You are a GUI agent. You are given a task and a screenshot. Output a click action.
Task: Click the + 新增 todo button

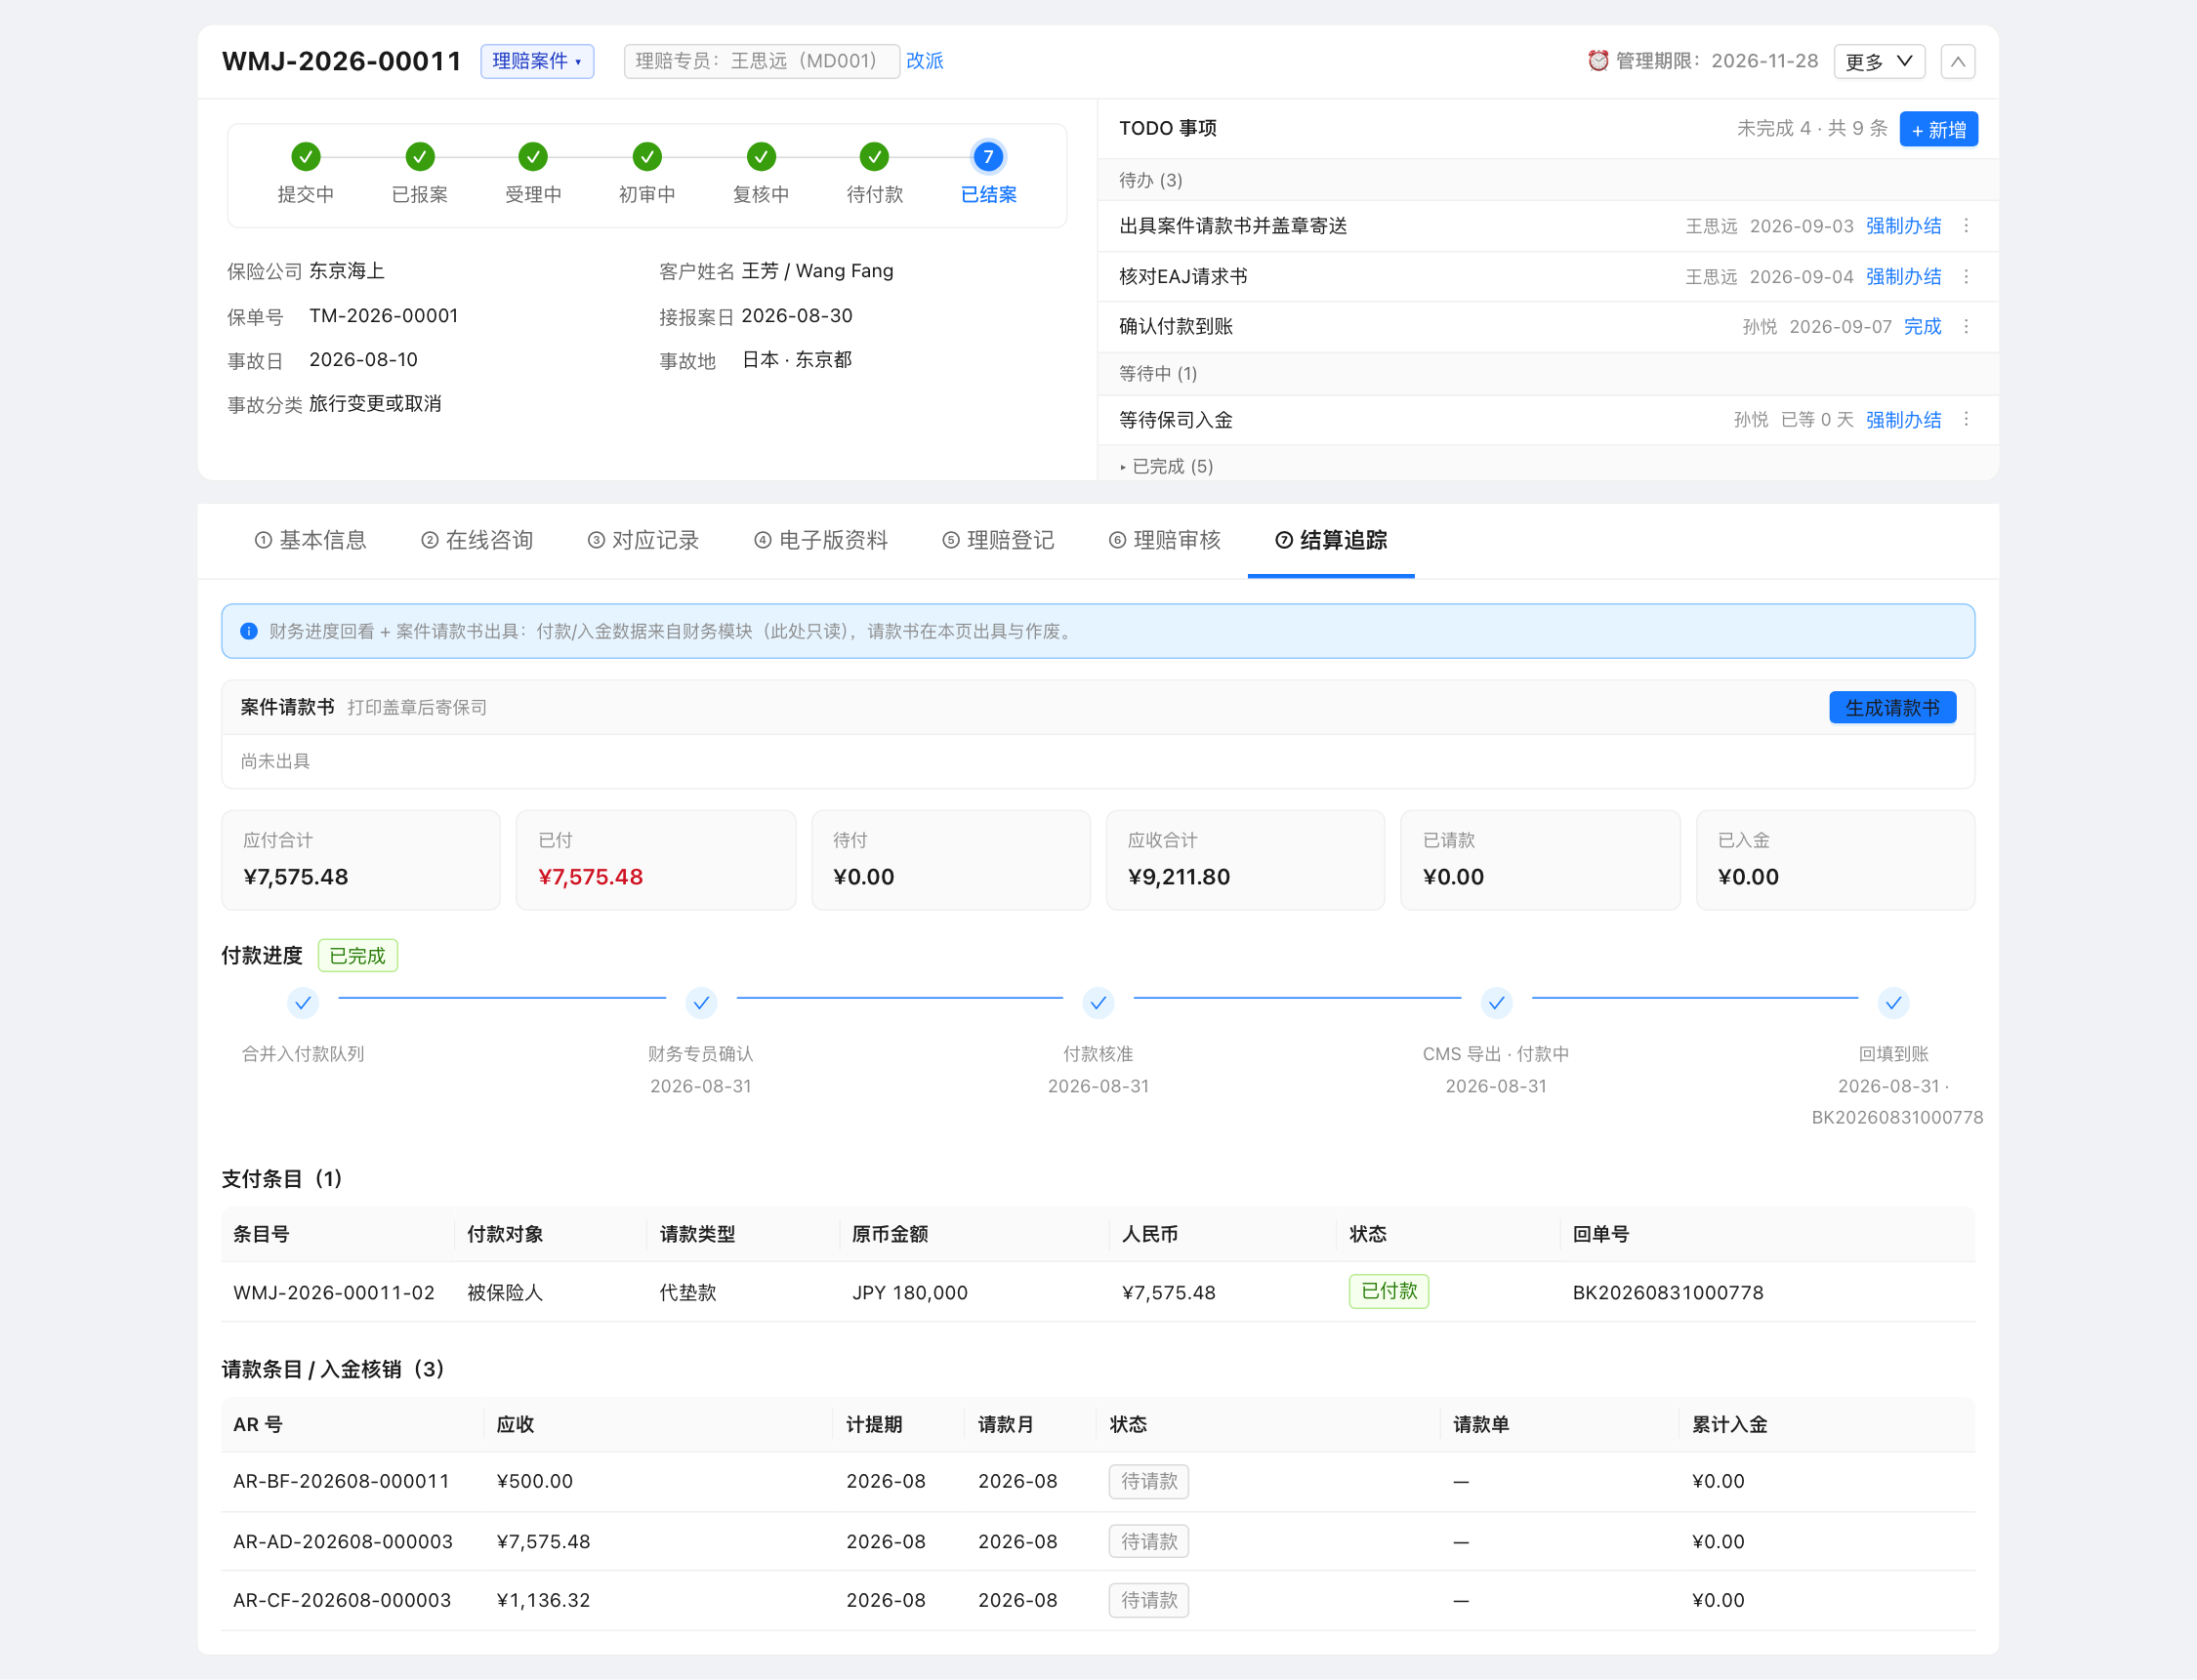(1938, 129)
